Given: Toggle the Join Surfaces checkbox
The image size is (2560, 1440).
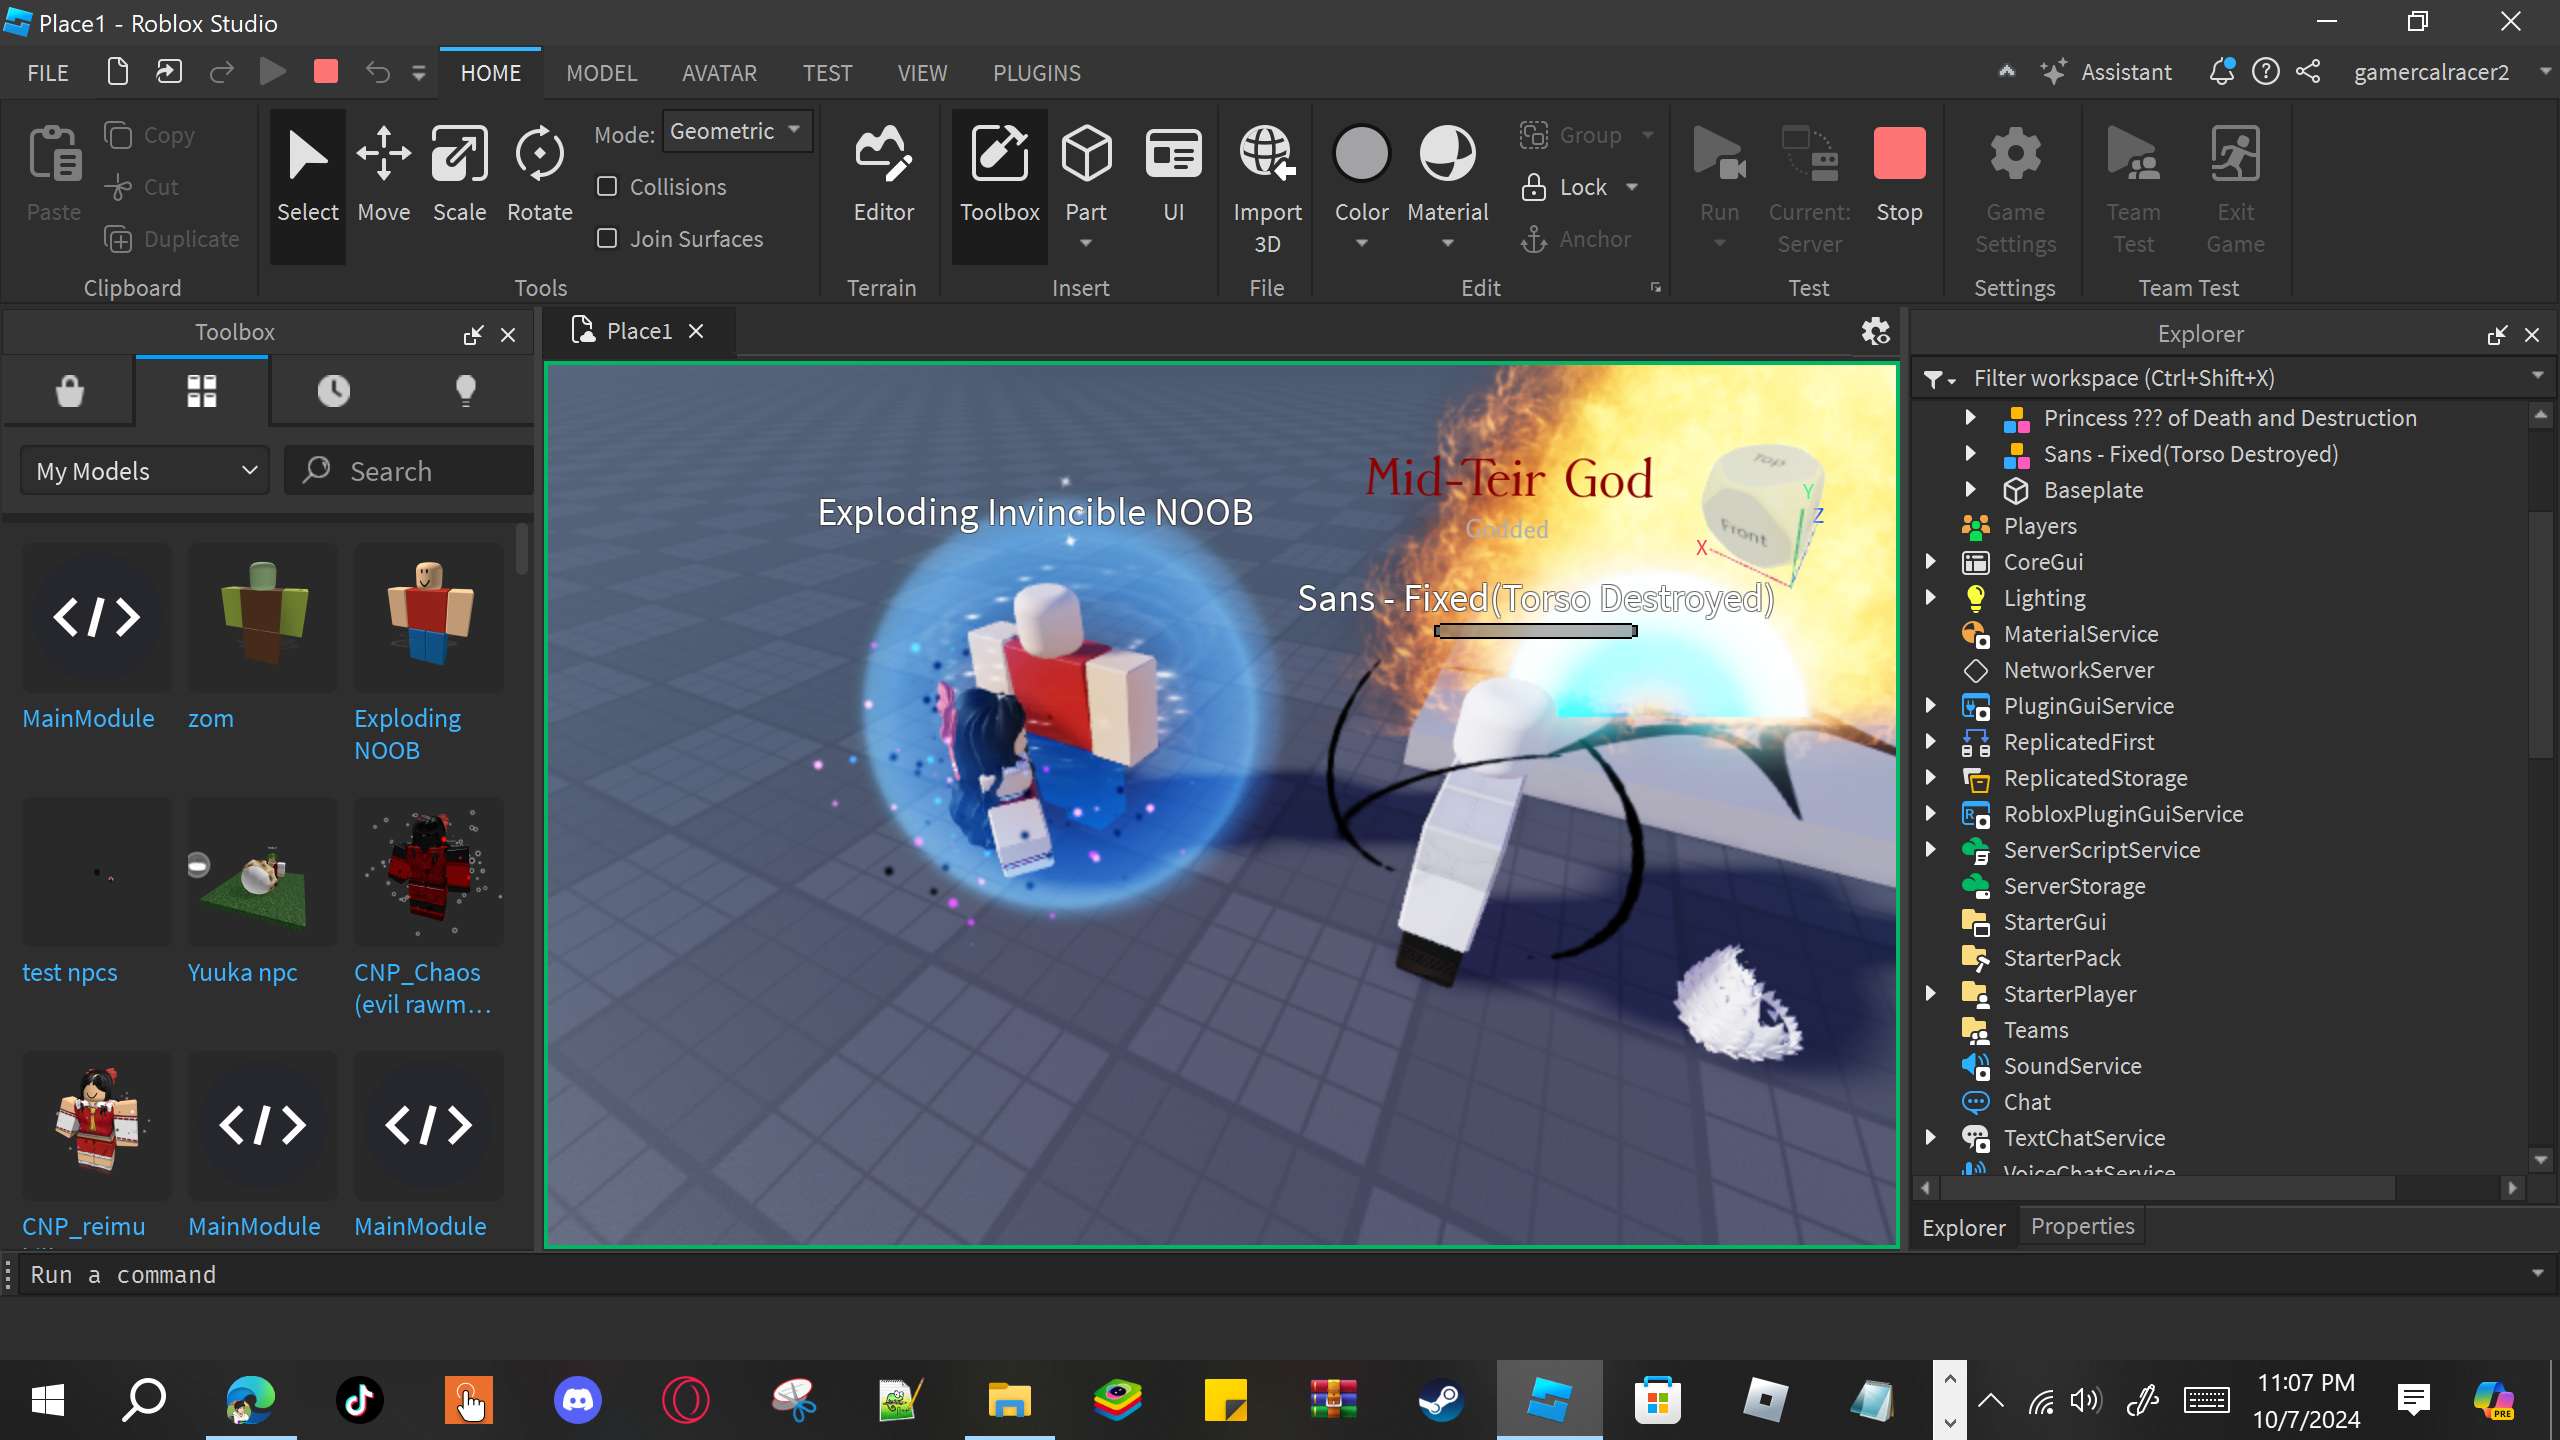Looking at the screenshot, I should click(x=607, y=239).
